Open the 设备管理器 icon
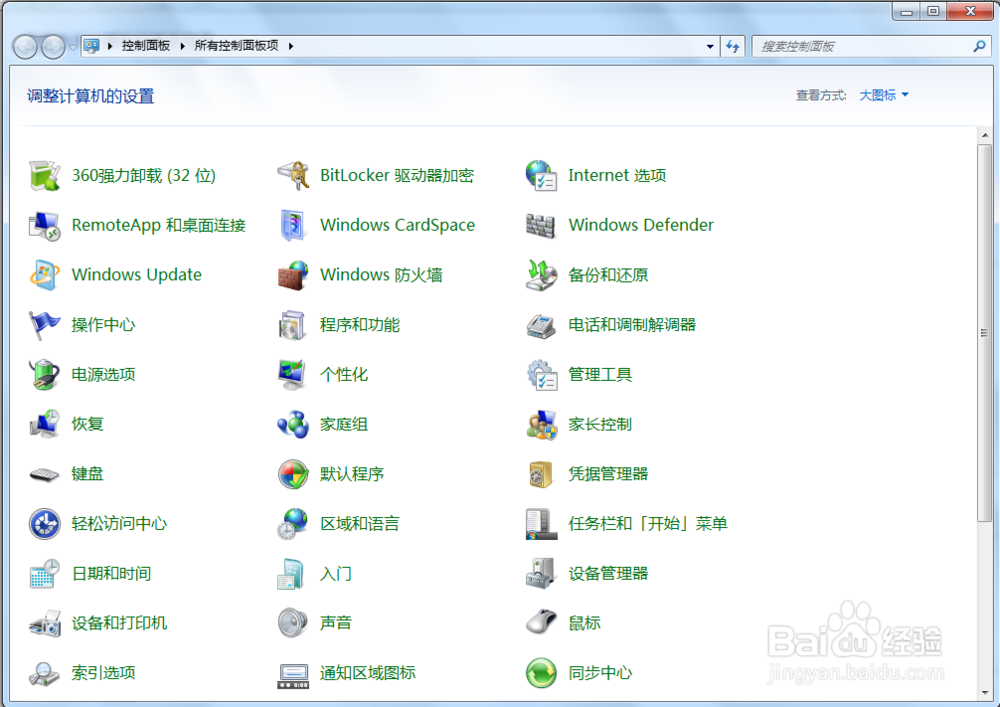1000x707 pixels. pos(541,573)
